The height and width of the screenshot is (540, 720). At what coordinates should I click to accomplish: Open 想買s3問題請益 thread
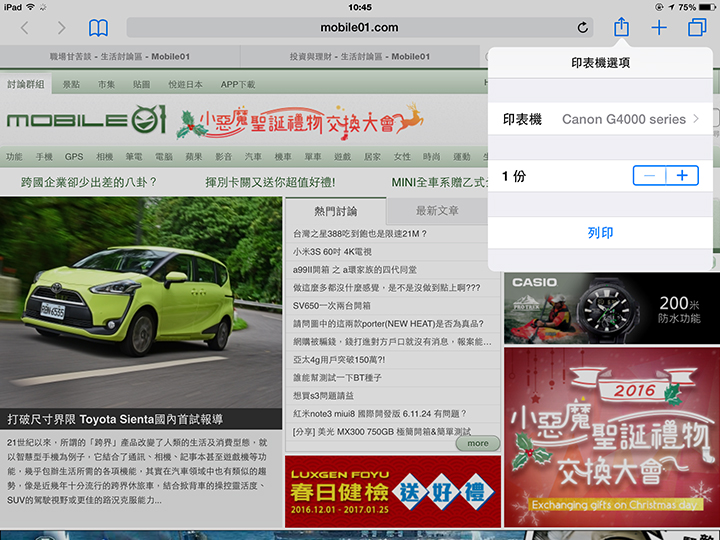tap(323, 395)
